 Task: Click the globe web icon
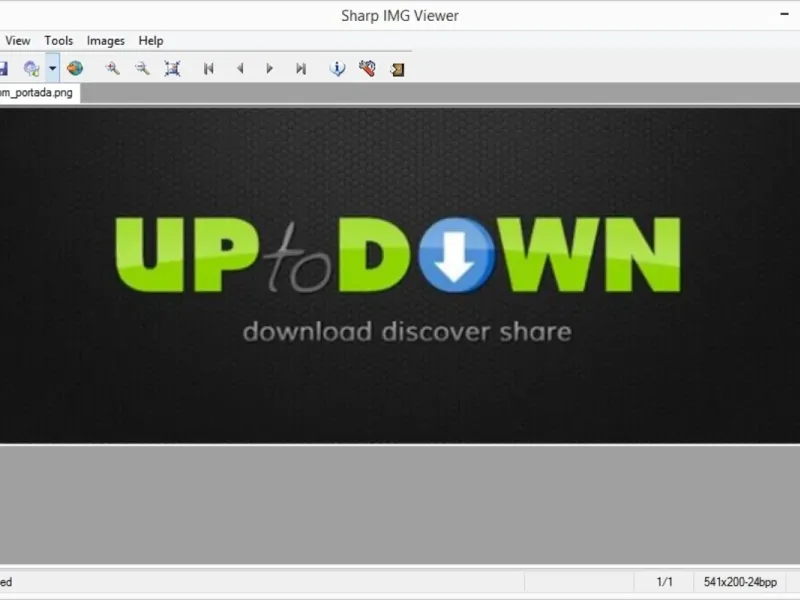click(75, 68)
